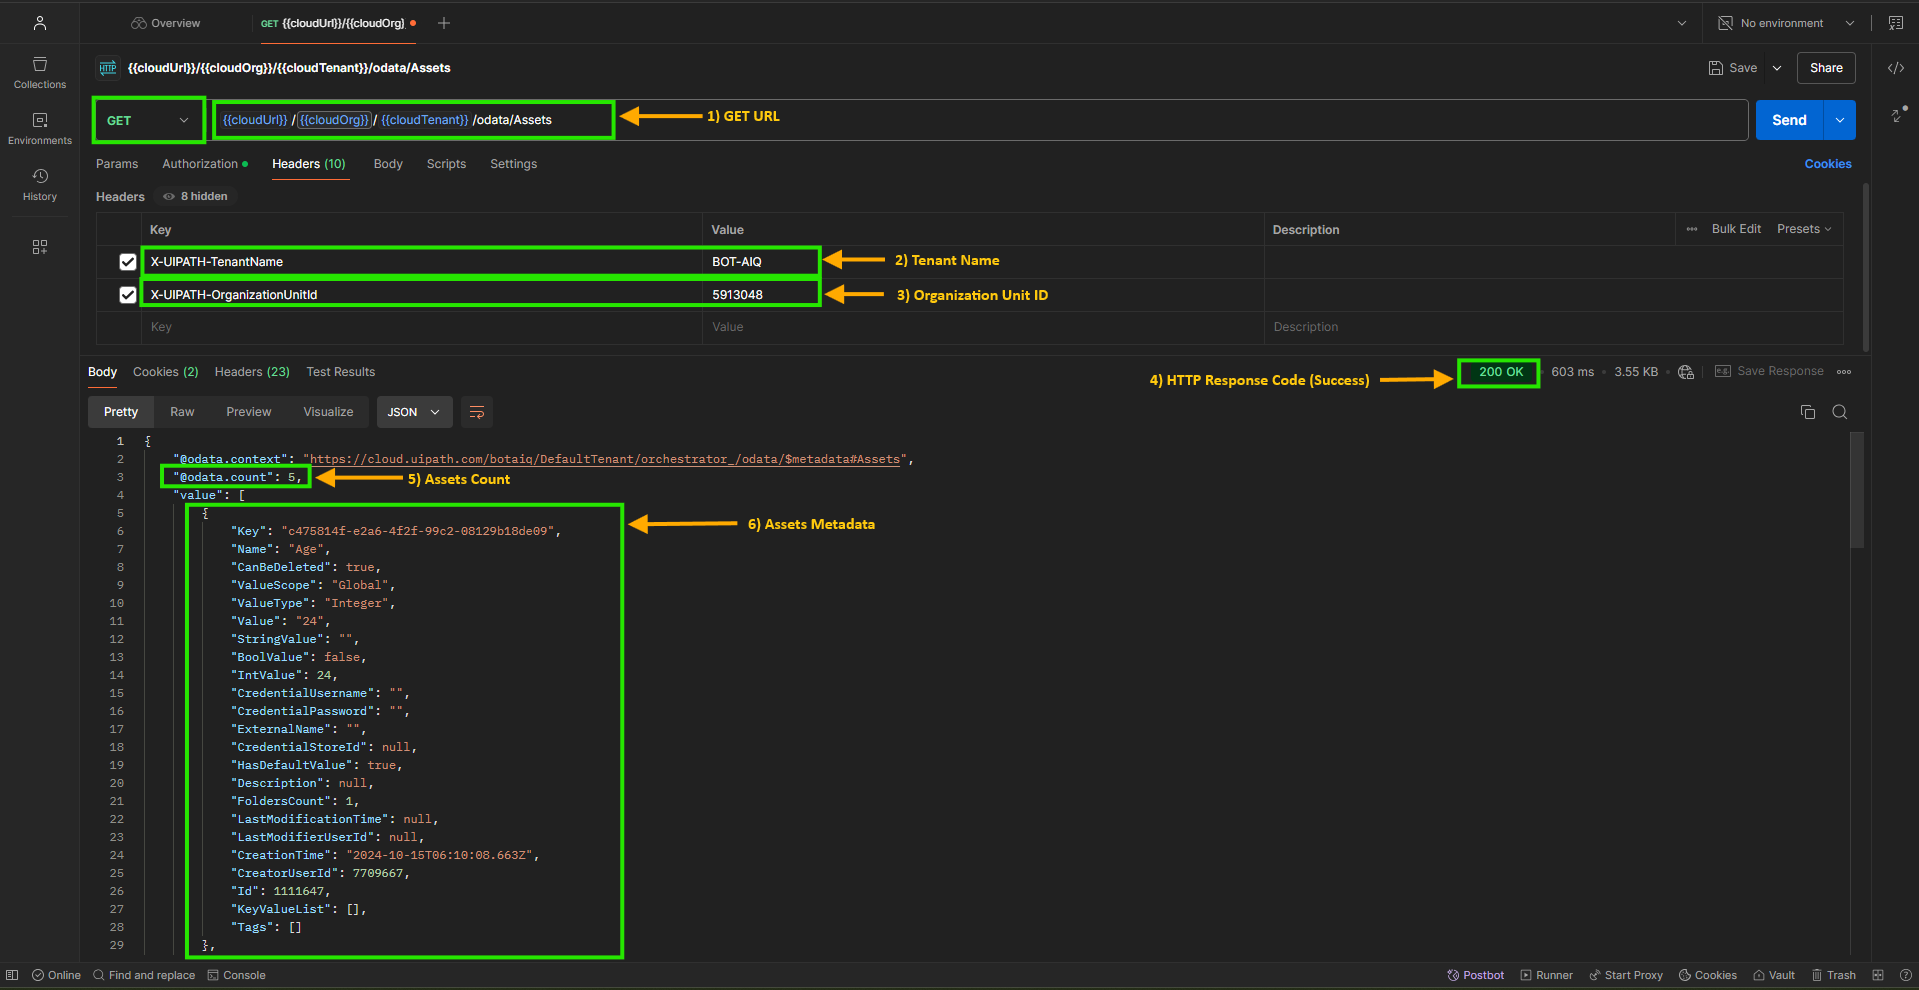Click the empty header Key field

tap(422, 327)
